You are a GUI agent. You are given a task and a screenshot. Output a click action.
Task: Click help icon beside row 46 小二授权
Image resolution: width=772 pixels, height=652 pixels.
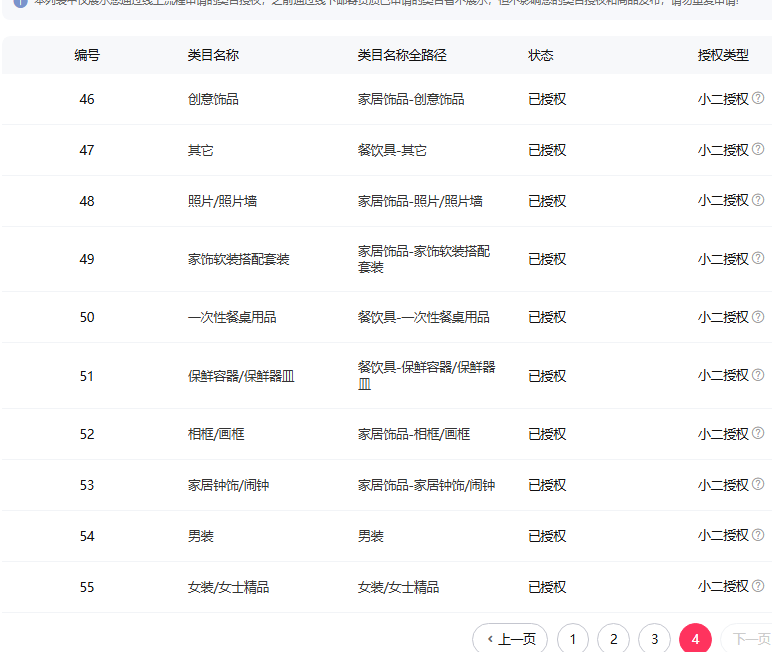[758, 98]
